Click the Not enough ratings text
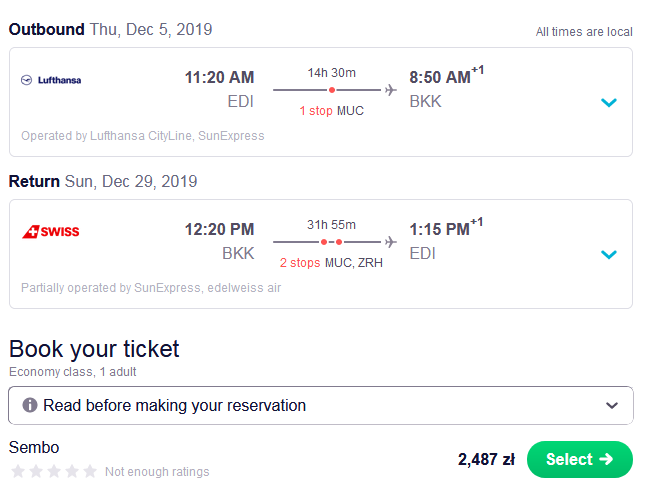Screen dimensions: 659x501 pos(157,472)
